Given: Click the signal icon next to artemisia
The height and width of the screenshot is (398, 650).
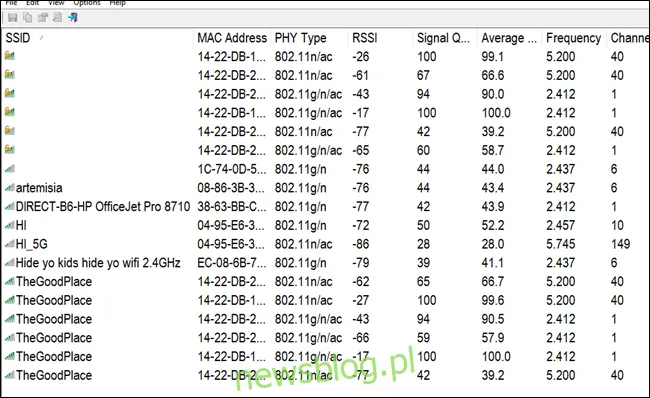Looking at the screenshot, I should pos(10,188).
